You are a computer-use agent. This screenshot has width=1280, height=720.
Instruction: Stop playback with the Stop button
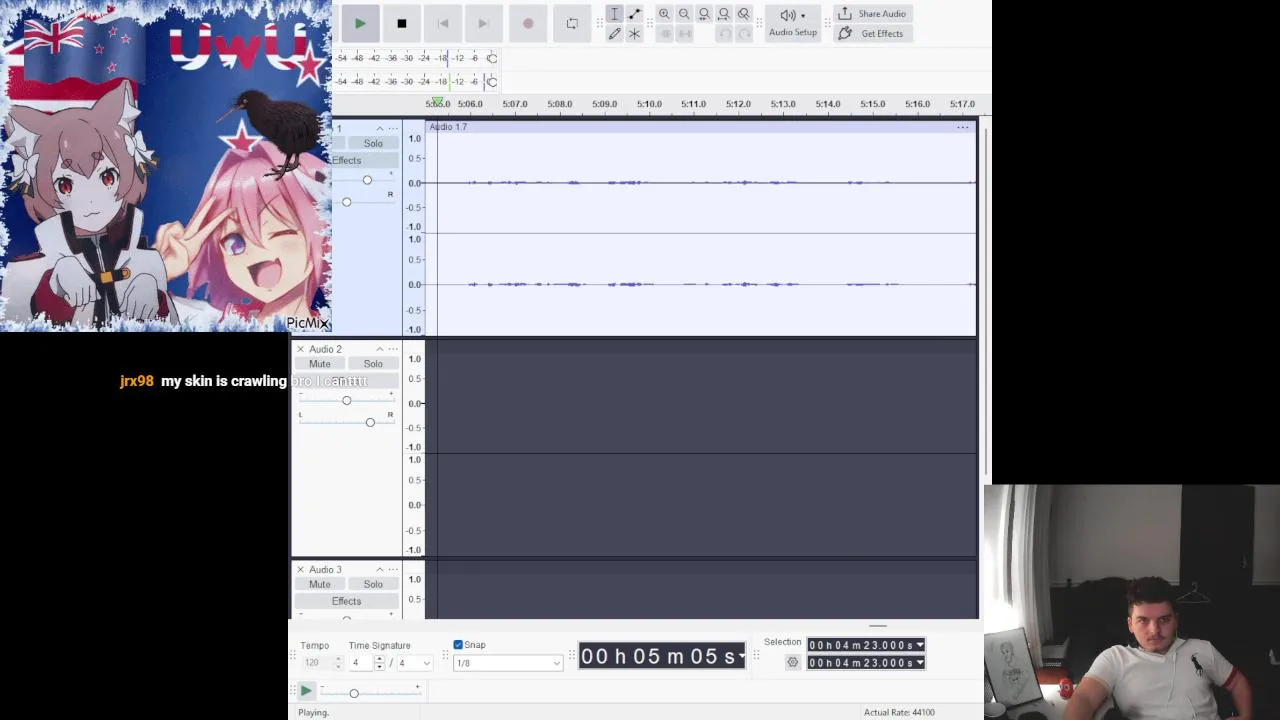click(x=401, y=23)
